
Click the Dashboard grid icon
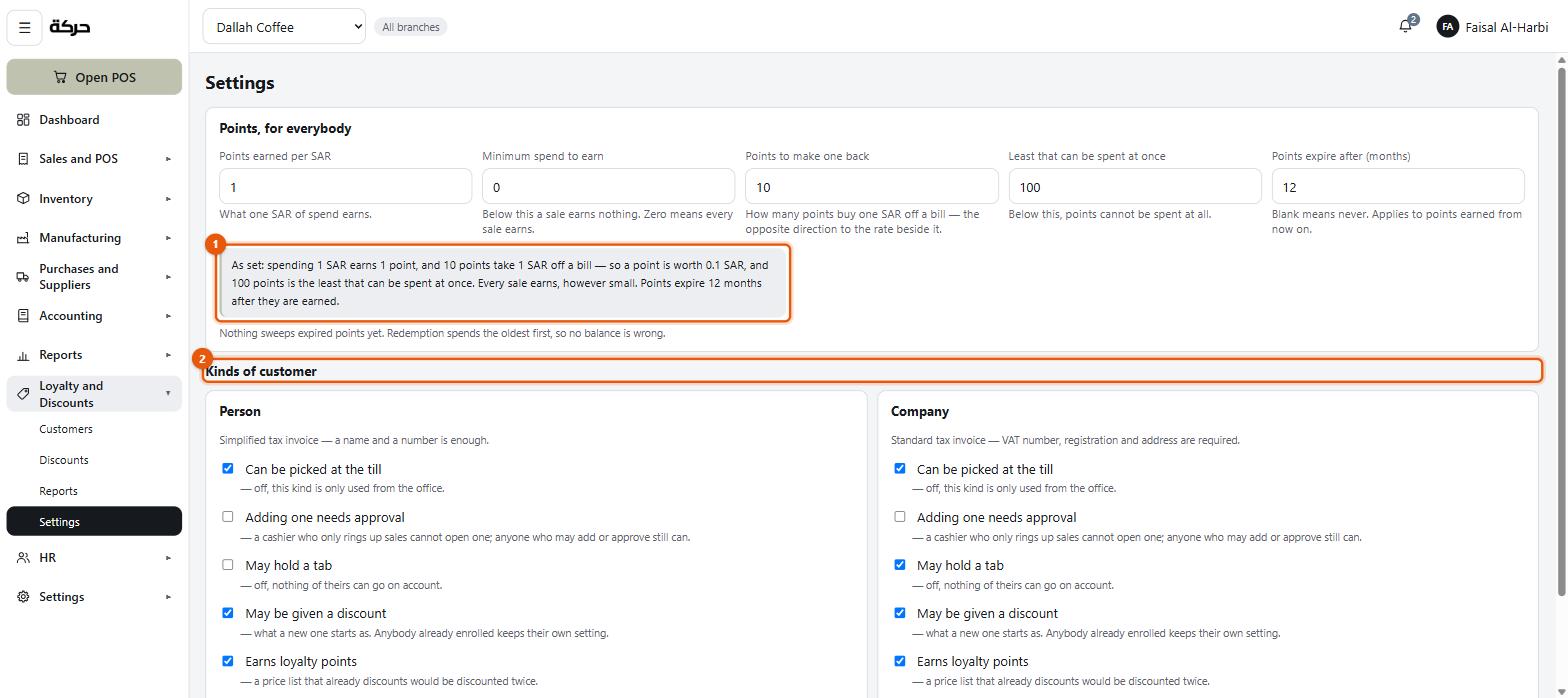click(23, 120)
